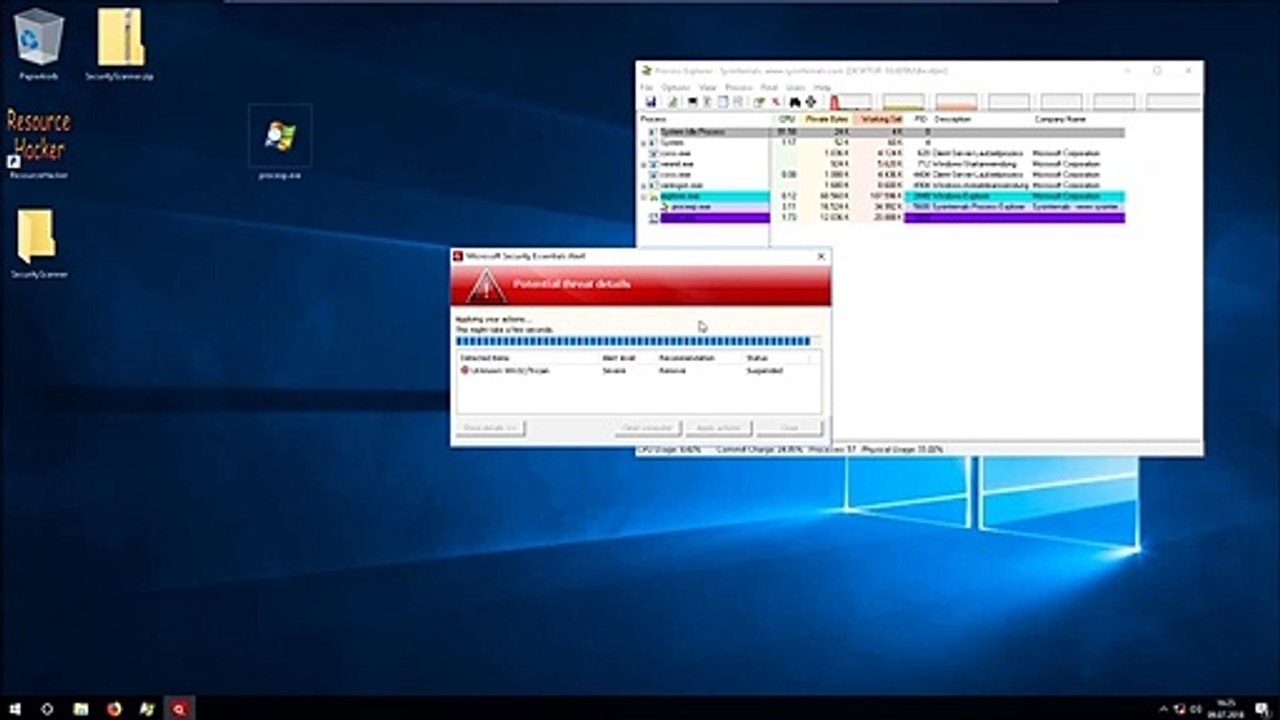1280x720 pixels.
Task: Open the Help menu
Action: pyautogui.click(x=822, y=87)
